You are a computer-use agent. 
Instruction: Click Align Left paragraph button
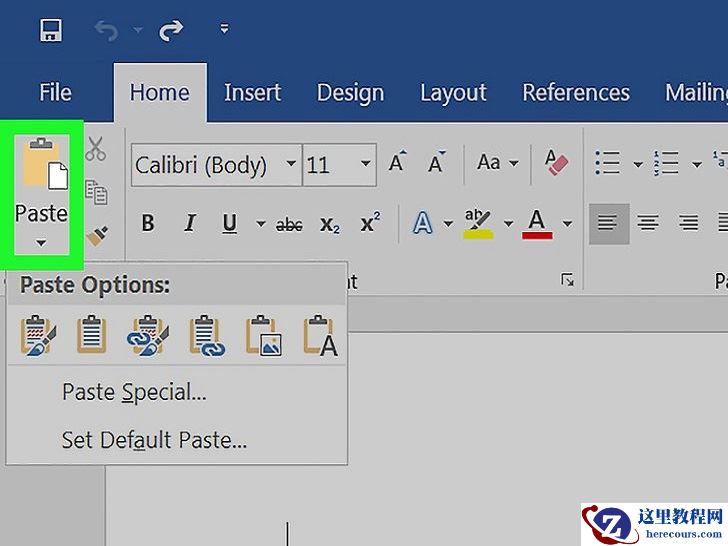click(x=607, y=223)
